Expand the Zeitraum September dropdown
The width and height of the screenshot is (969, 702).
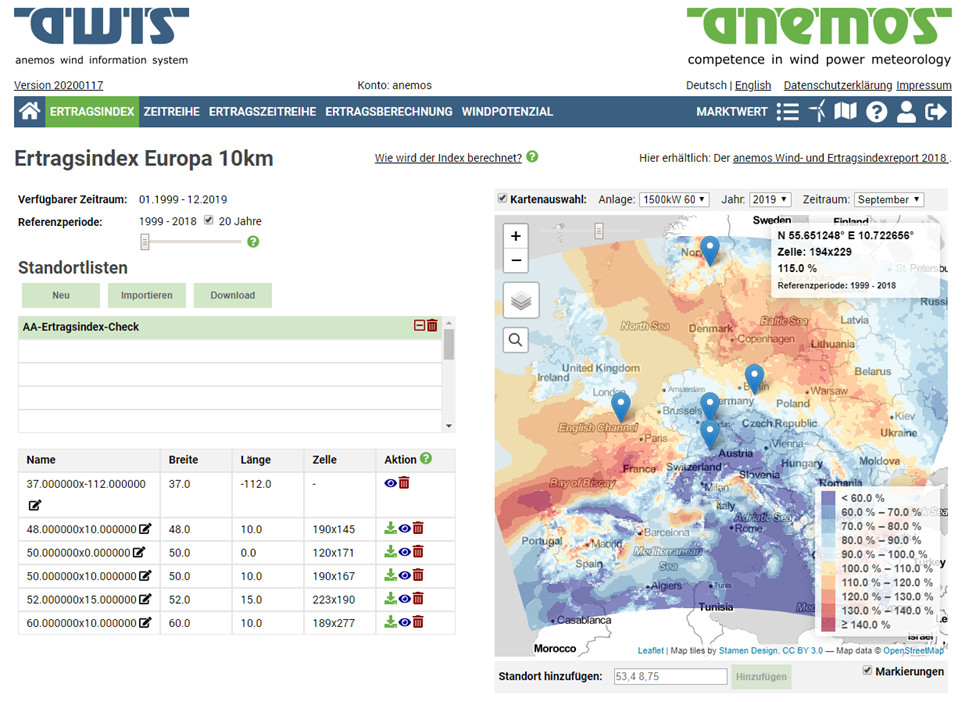(888, 200)
